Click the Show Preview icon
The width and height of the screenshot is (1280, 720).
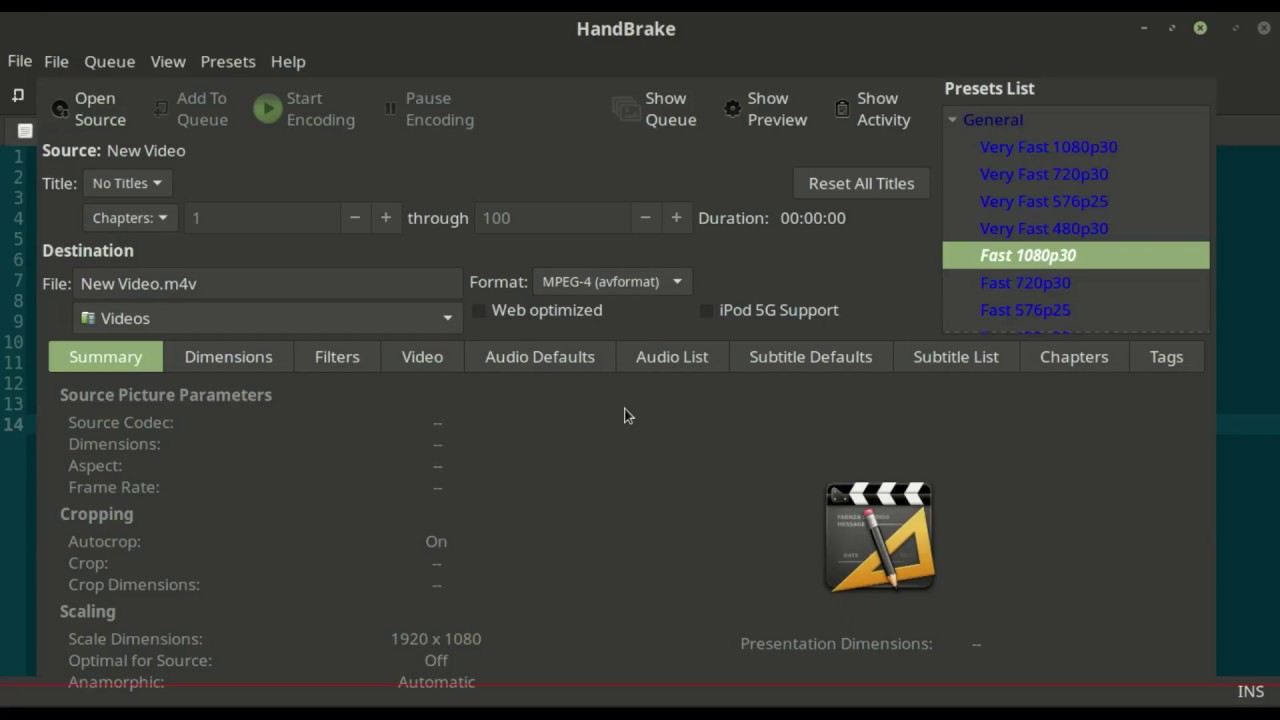pyautogui.click(x=733, y=108)
